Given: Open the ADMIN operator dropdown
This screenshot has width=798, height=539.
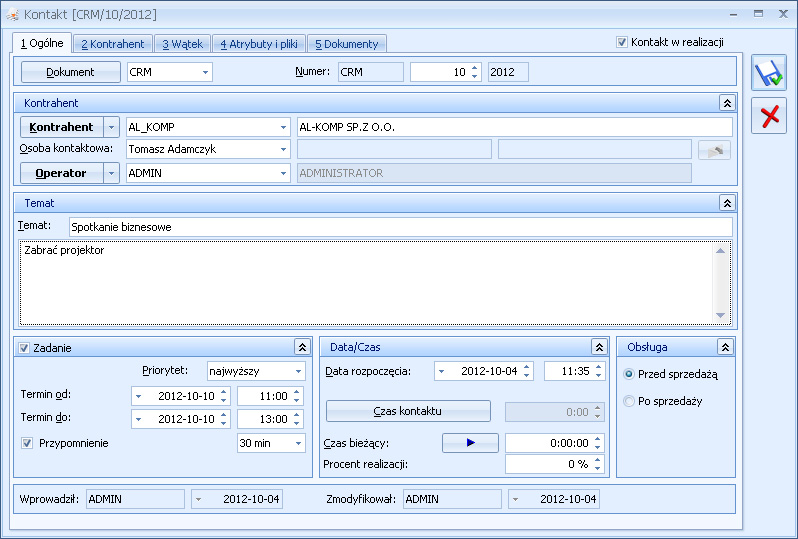Looking at the screenshot, I should point(283,173).
